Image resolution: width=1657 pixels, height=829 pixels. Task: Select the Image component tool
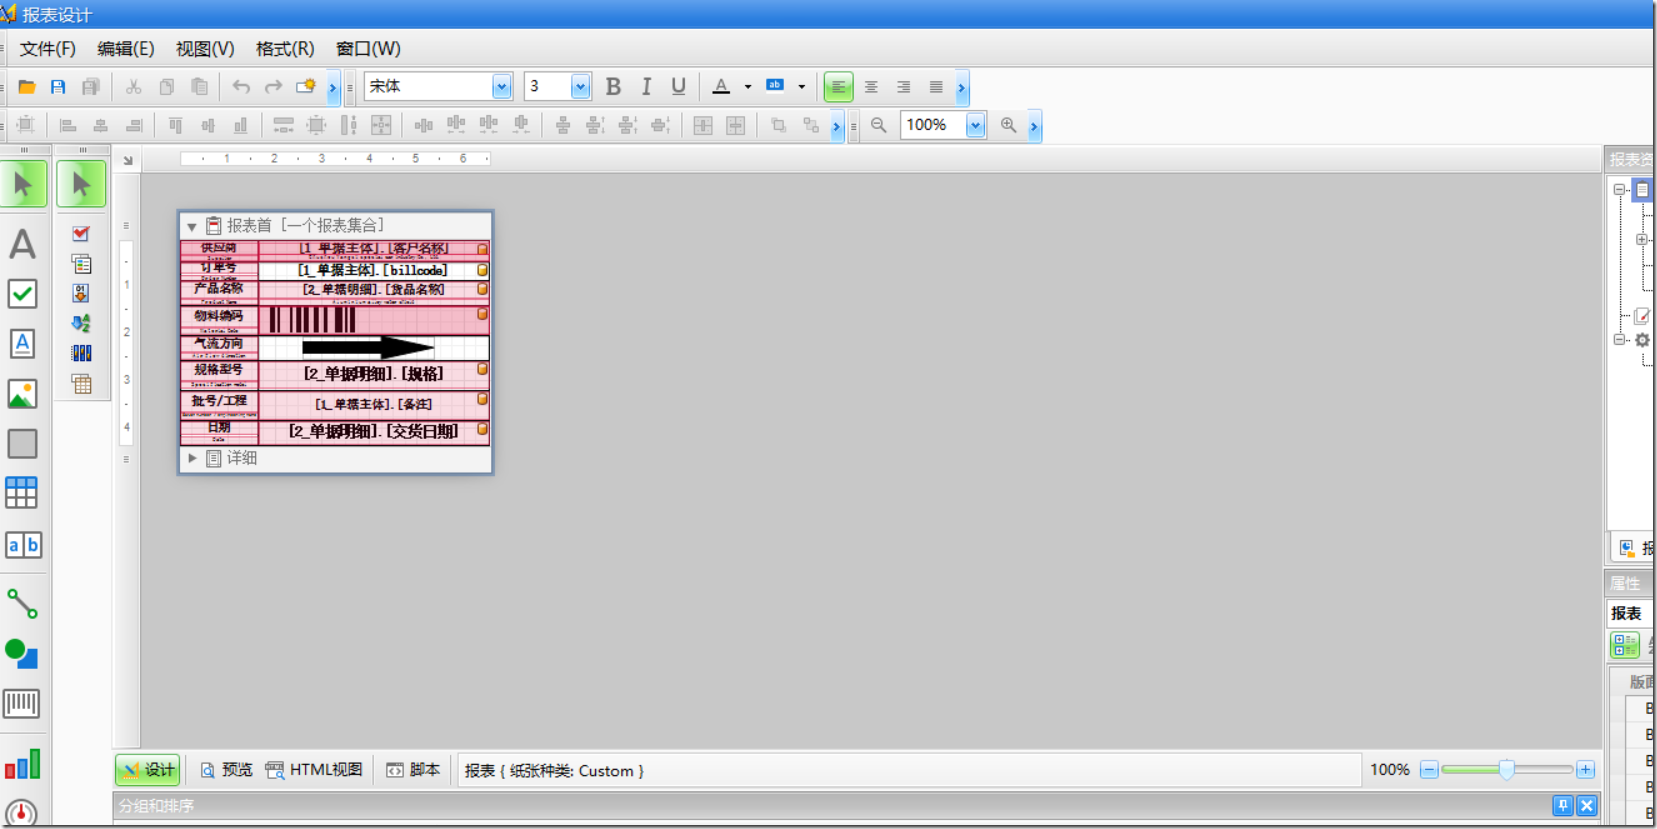pyautogui.click(x=22, y=394)
